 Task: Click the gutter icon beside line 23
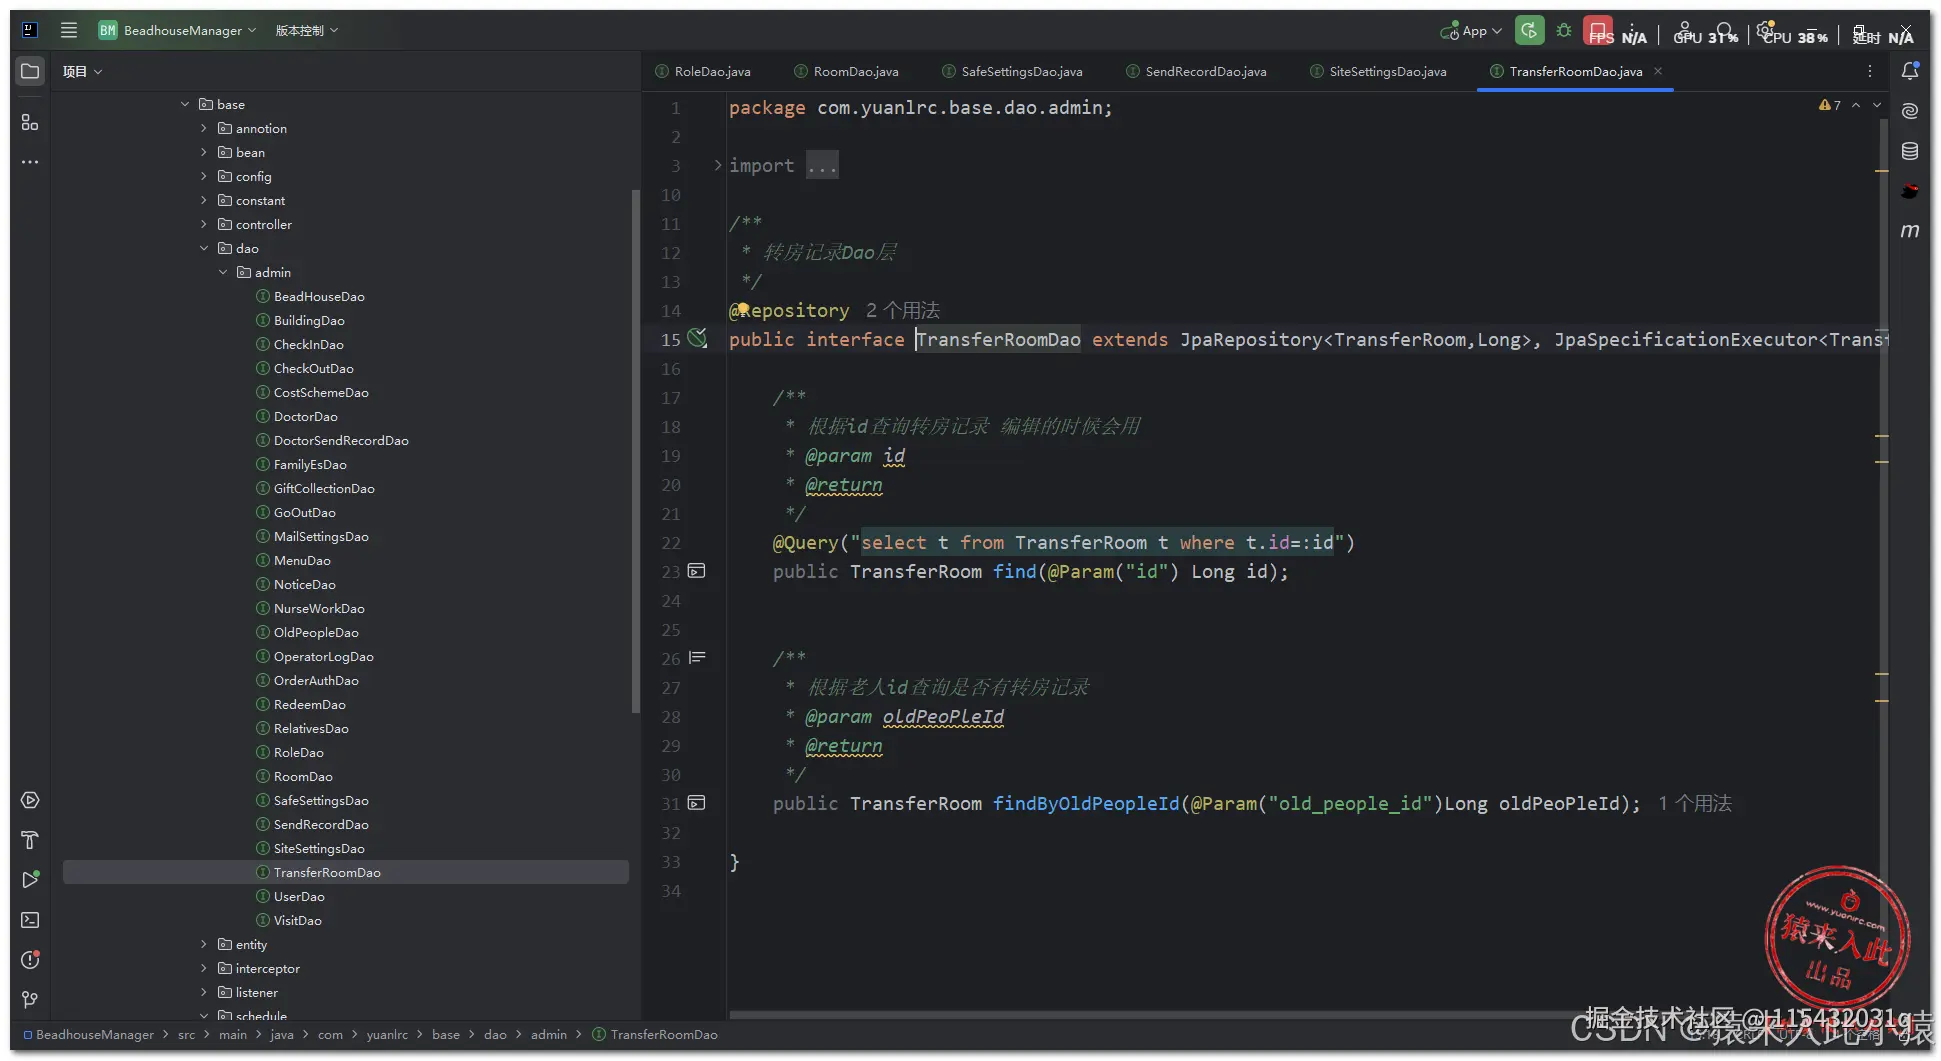coord(697,571)
